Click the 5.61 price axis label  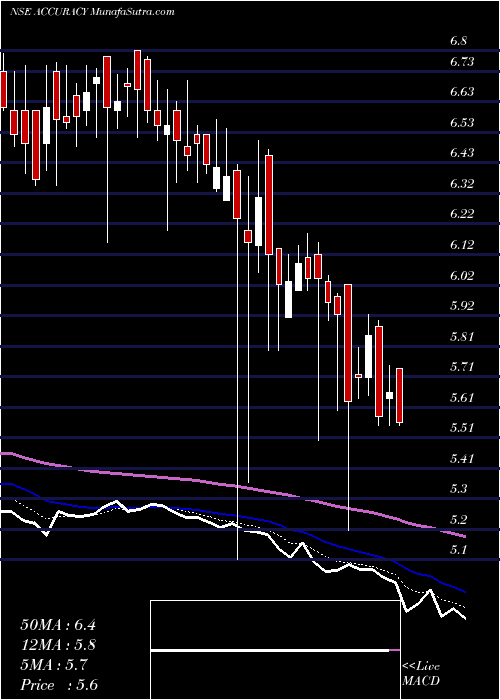click(x=462, y=397)
